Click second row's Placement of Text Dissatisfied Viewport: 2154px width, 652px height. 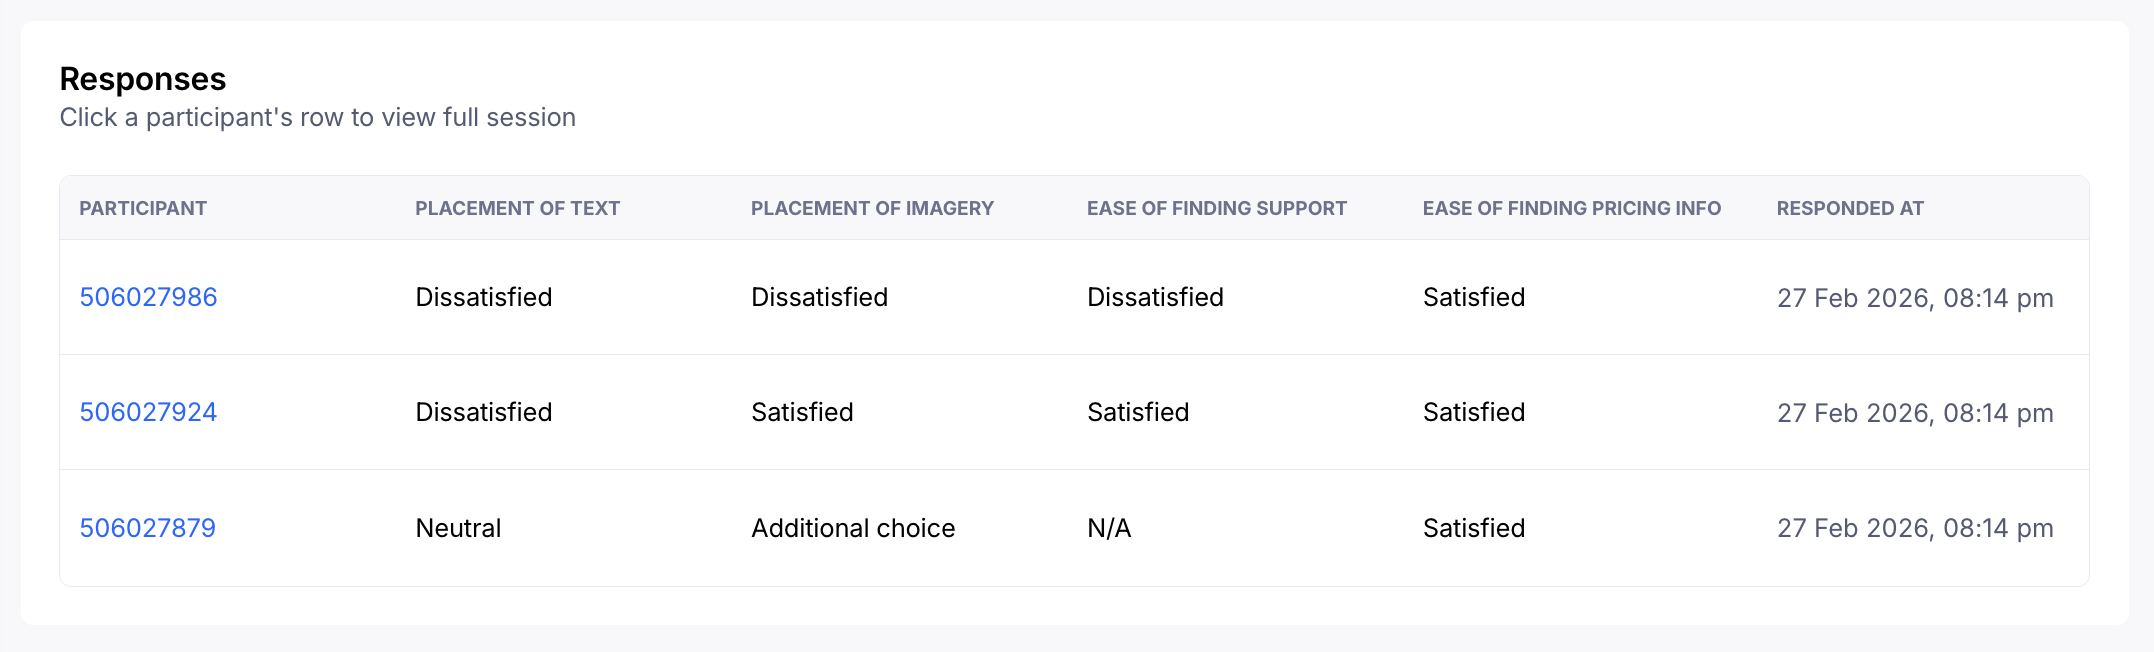483,412
